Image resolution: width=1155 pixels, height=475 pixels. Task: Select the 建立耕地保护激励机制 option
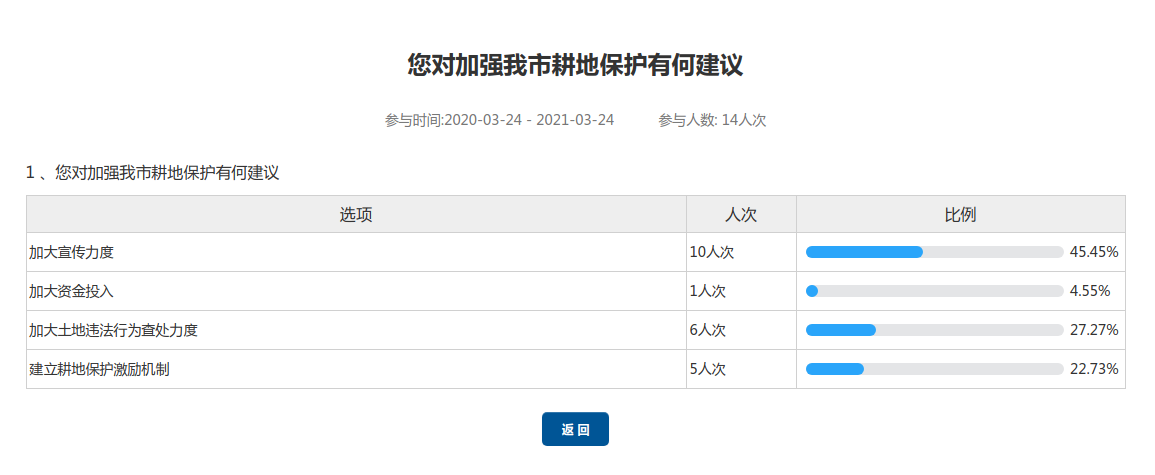pyautogui.click(x=99, y=369)
